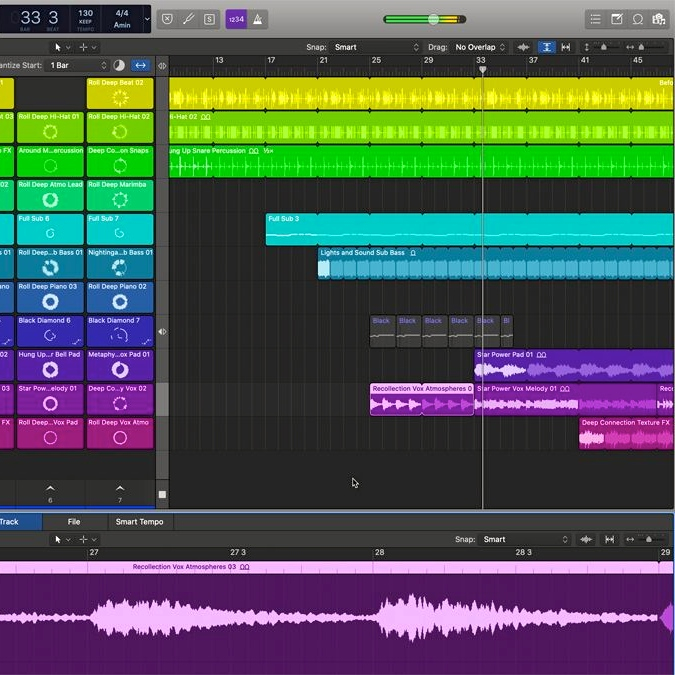Click the Tuner fork icon in the control bar

[188, 19]
